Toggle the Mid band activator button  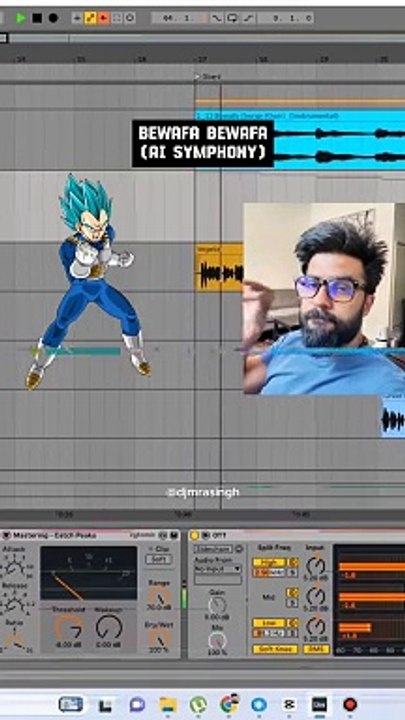pos(292,592)
